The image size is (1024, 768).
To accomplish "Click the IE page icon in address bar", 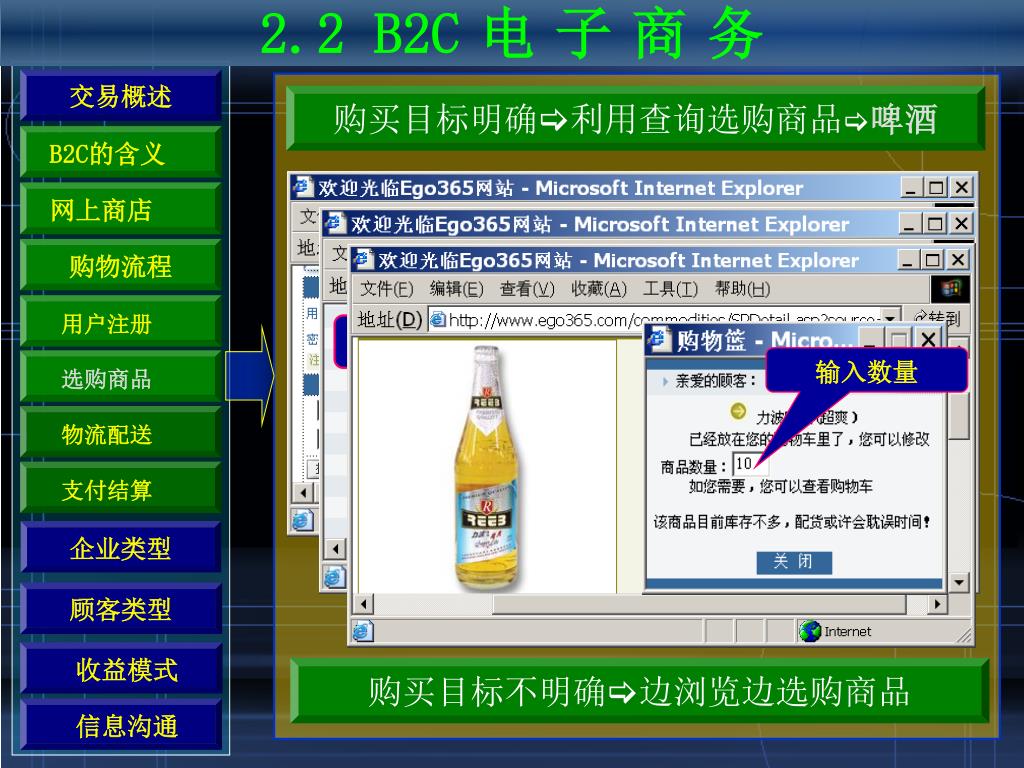I will pyautogui.click(x=438, y=319).
